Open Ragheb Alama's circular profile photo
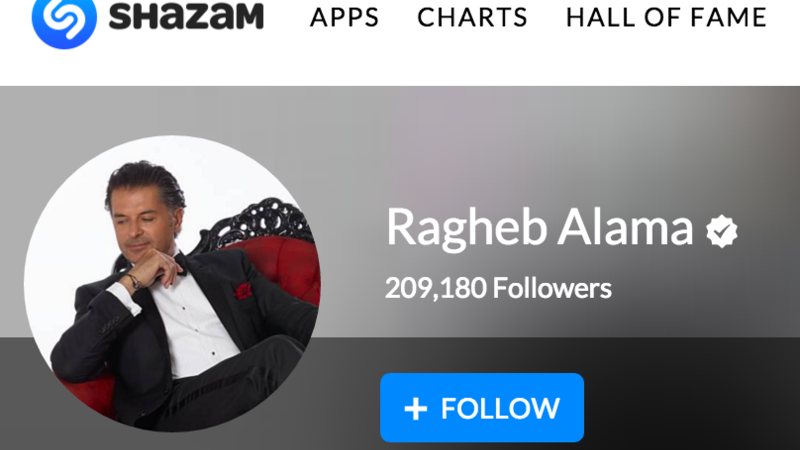The height and width of the screenshot is (450, 800). click(172, 283)
